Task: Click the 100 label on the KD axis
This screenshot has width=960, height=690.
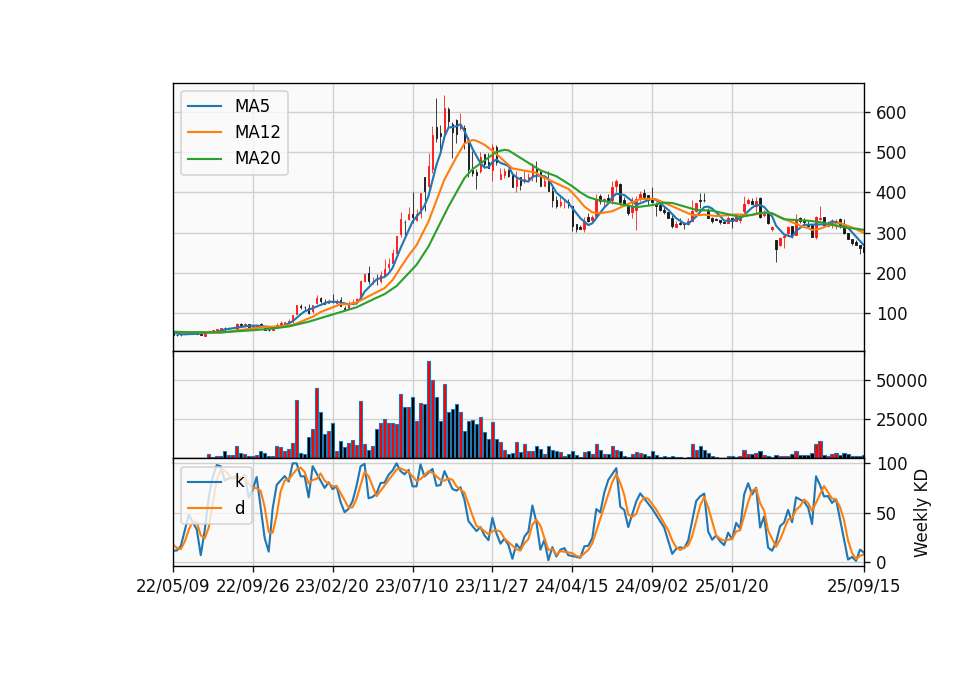Action: [891, 464]
